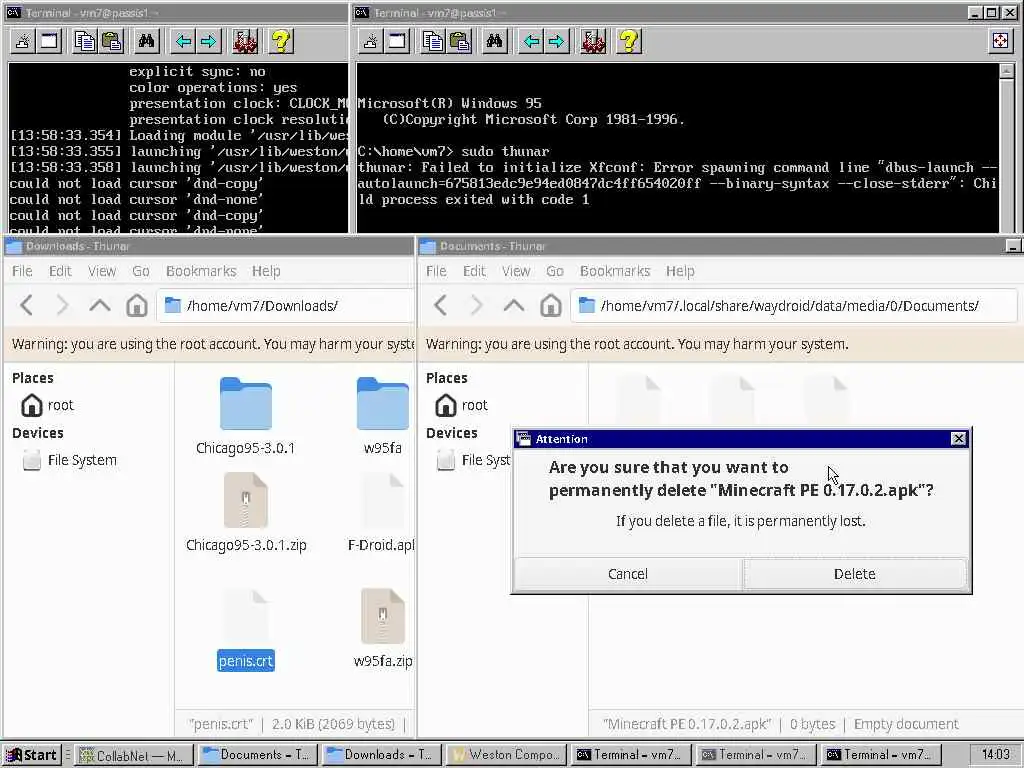Previous tab arrow in weston-log Terminal
This screenshot has width=1024, height=768.
tap(183, 41)
